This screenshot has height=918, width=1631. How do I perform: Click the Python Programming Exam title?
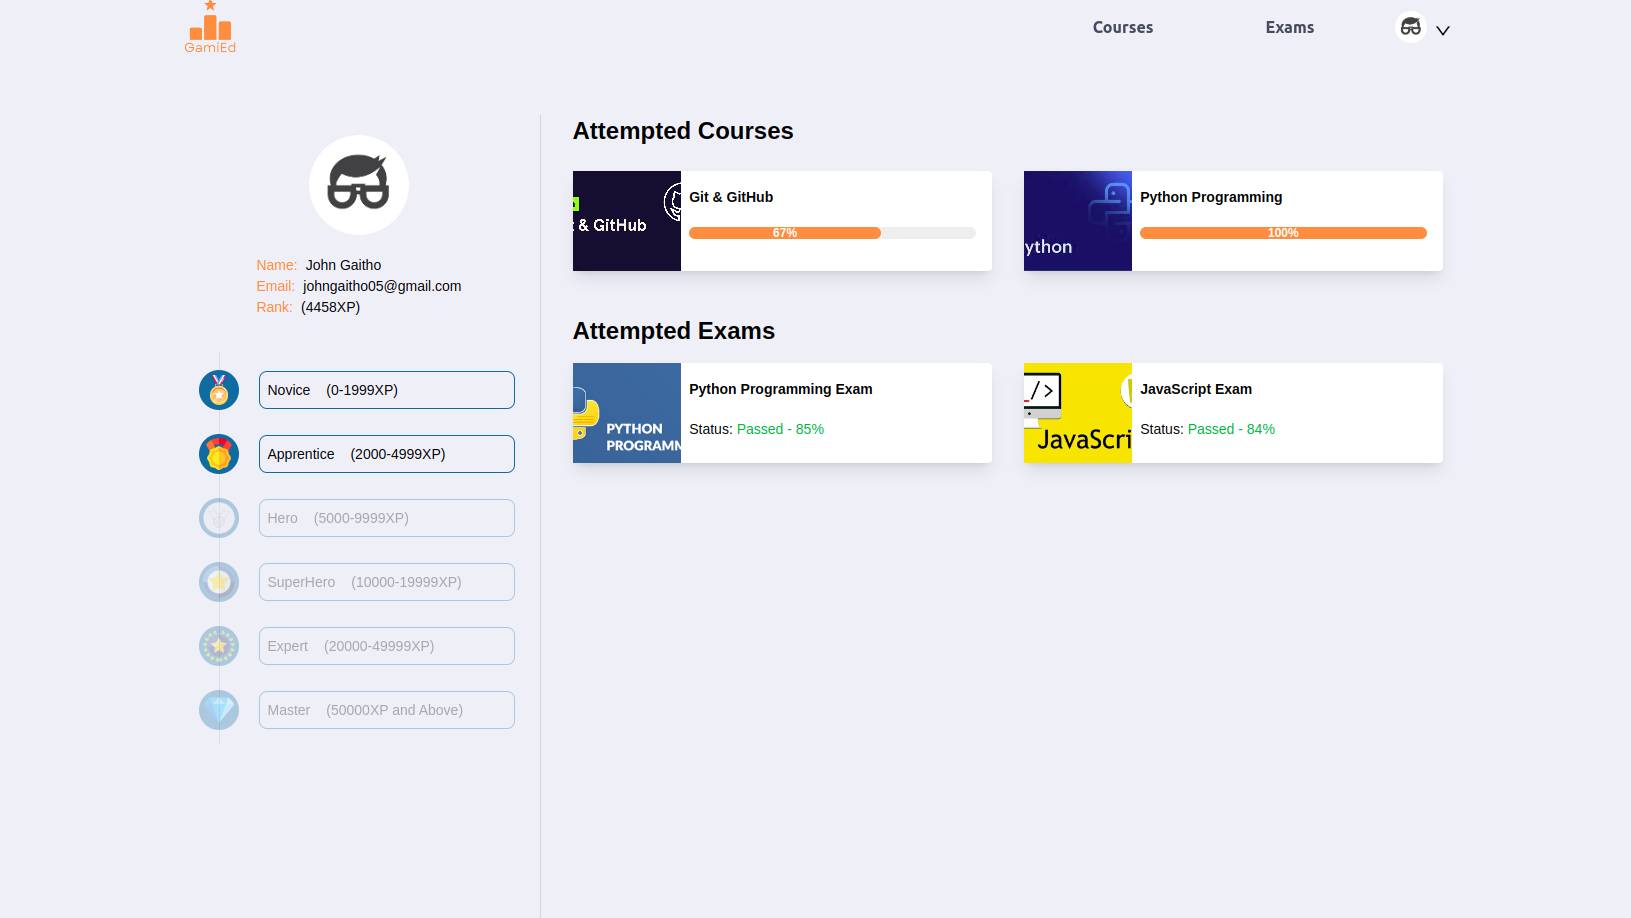[x=781, y=389]
